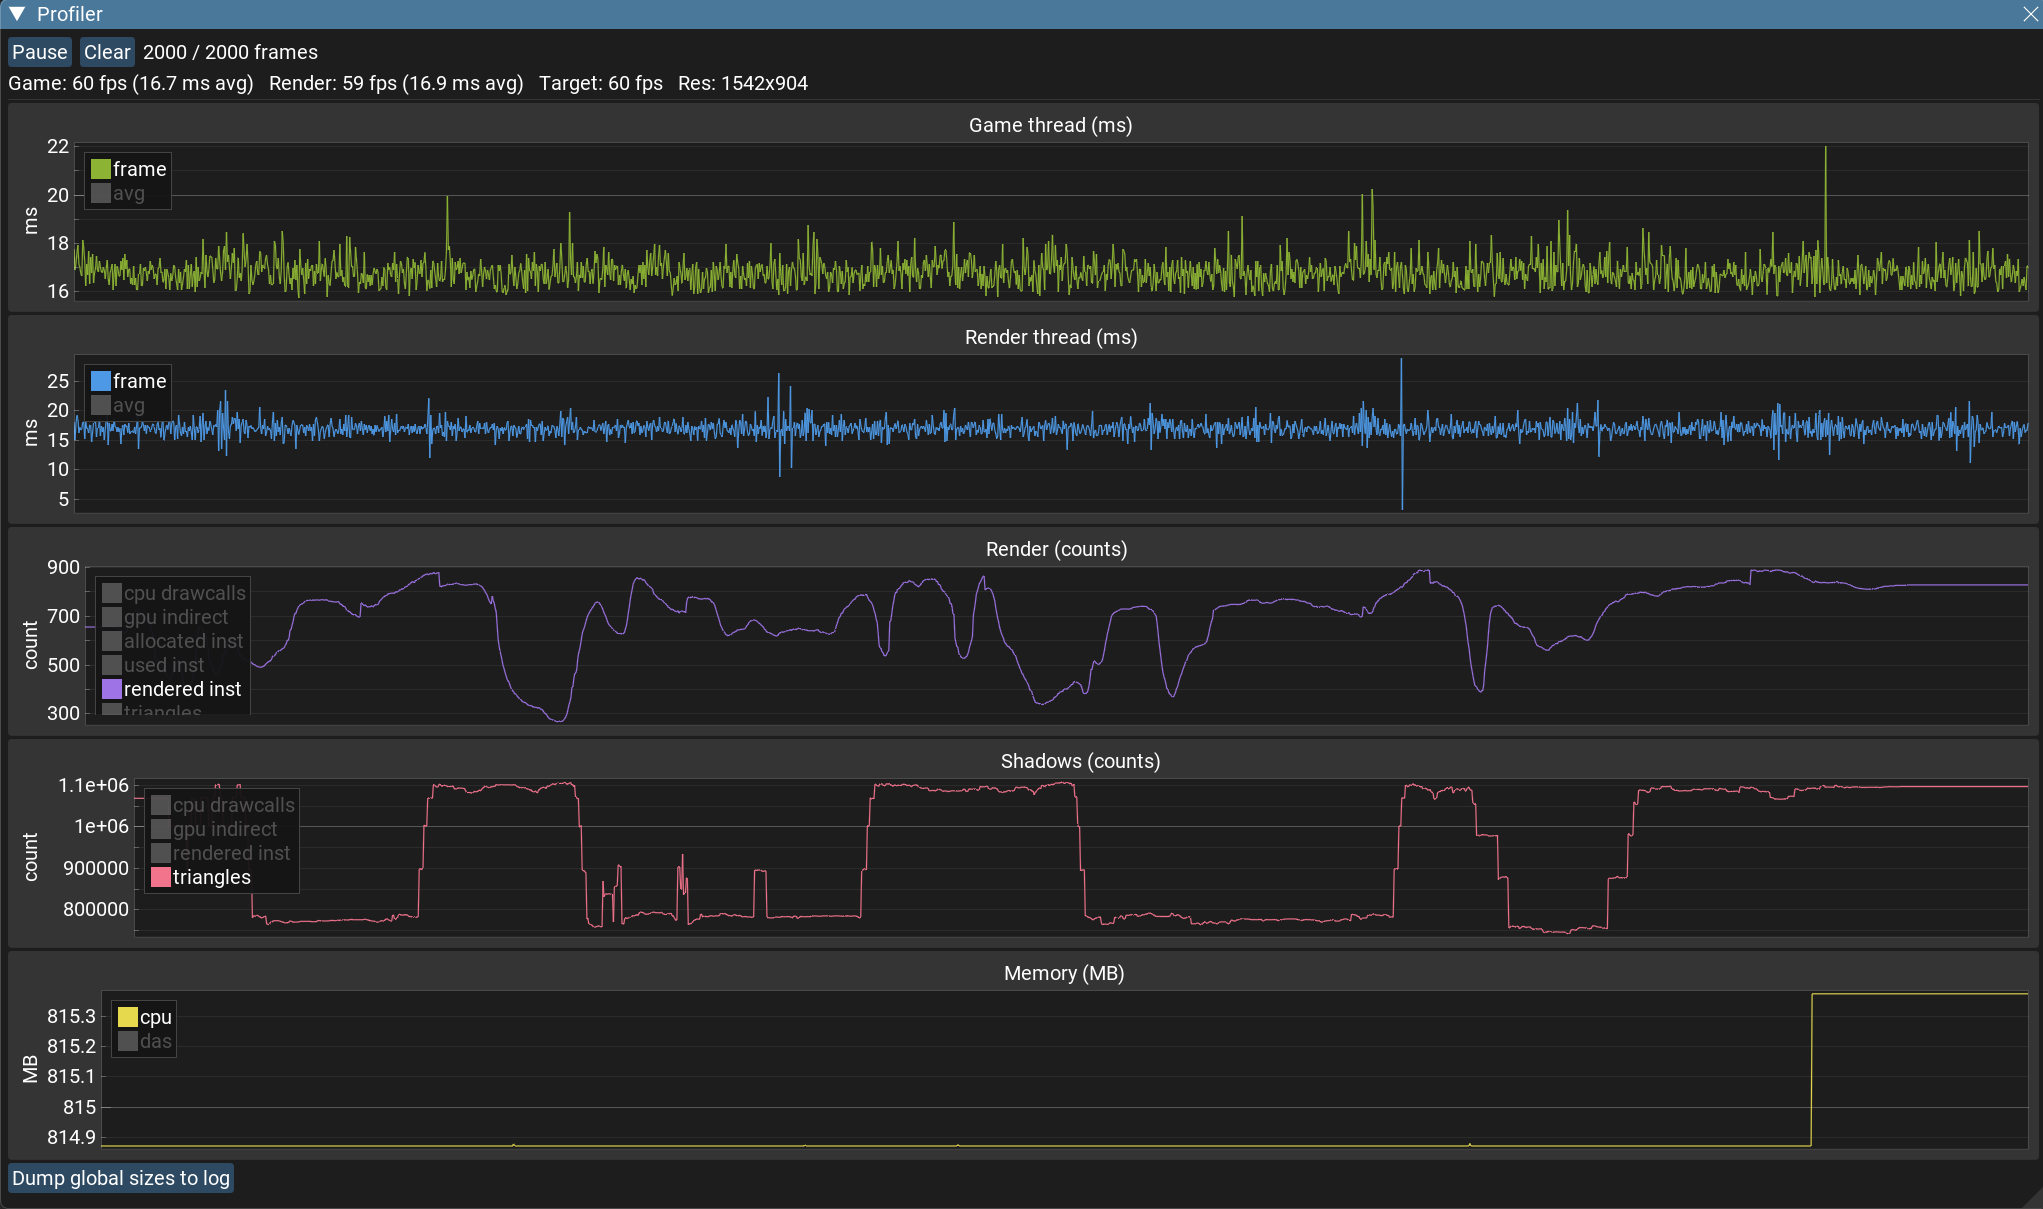Click purple rendered inst color swatch
Image resolution: width=2043 pixels, height=1209 pixels.
pyautogui.click(x=112, y=689)
